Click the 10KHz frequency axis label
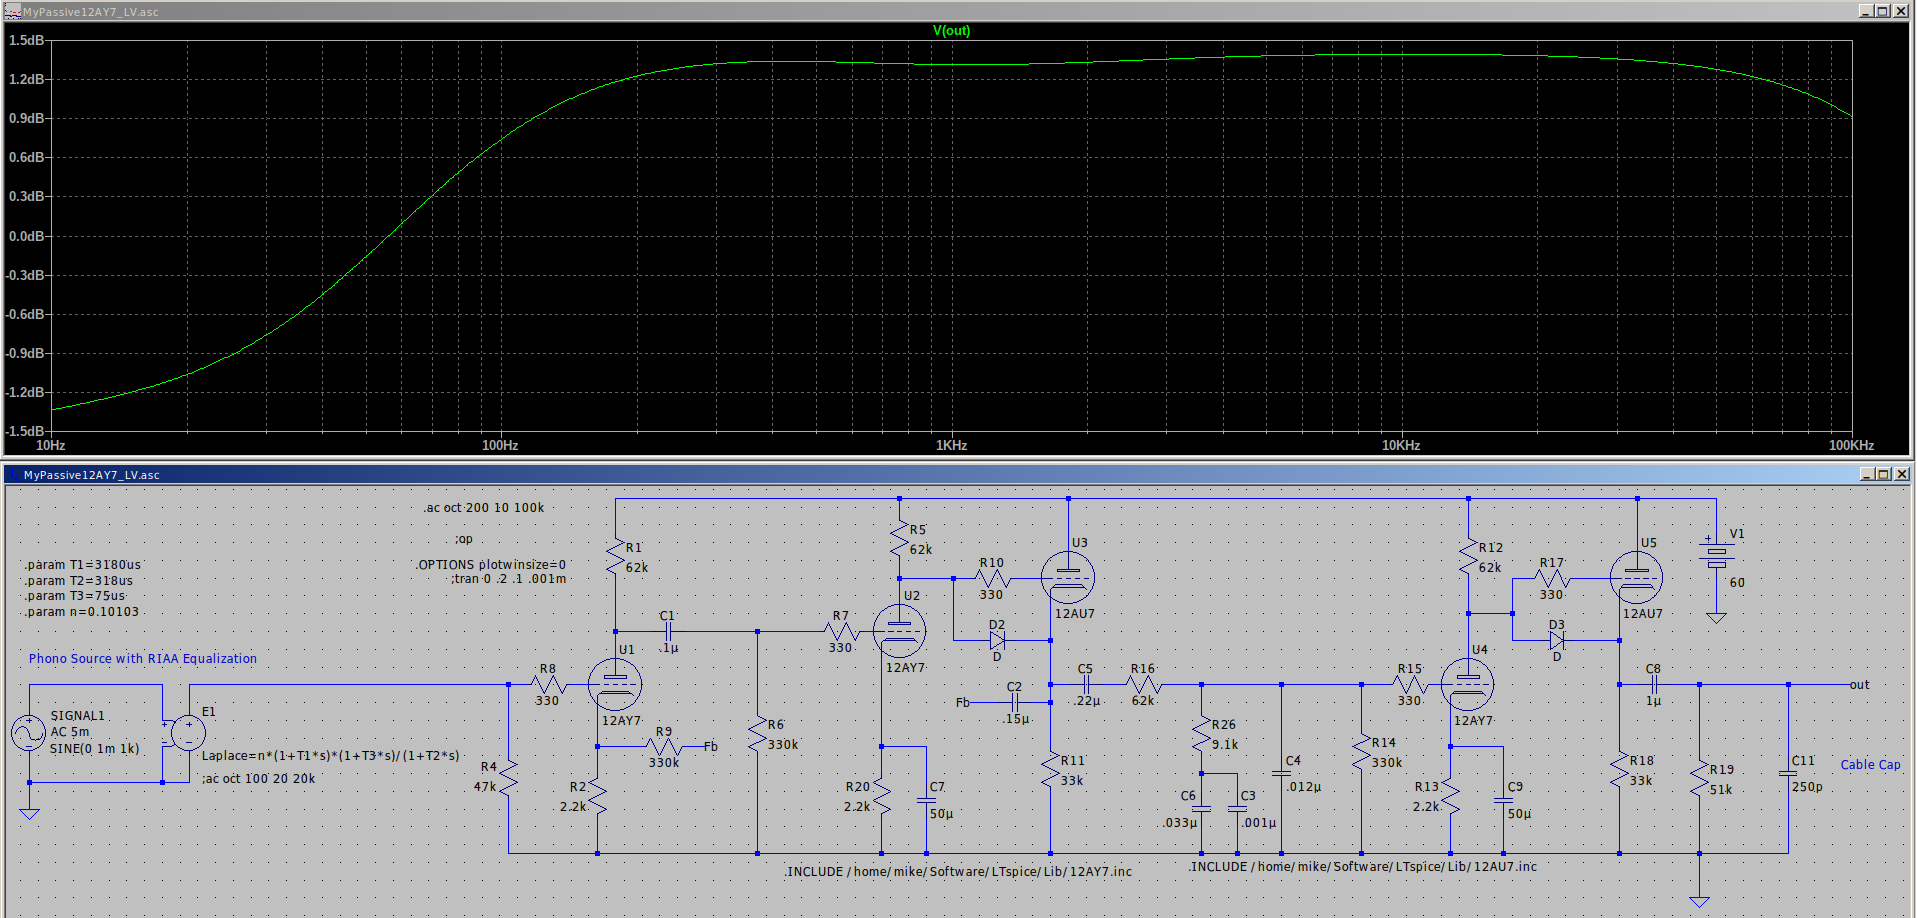 click(x=1401, y=446)
